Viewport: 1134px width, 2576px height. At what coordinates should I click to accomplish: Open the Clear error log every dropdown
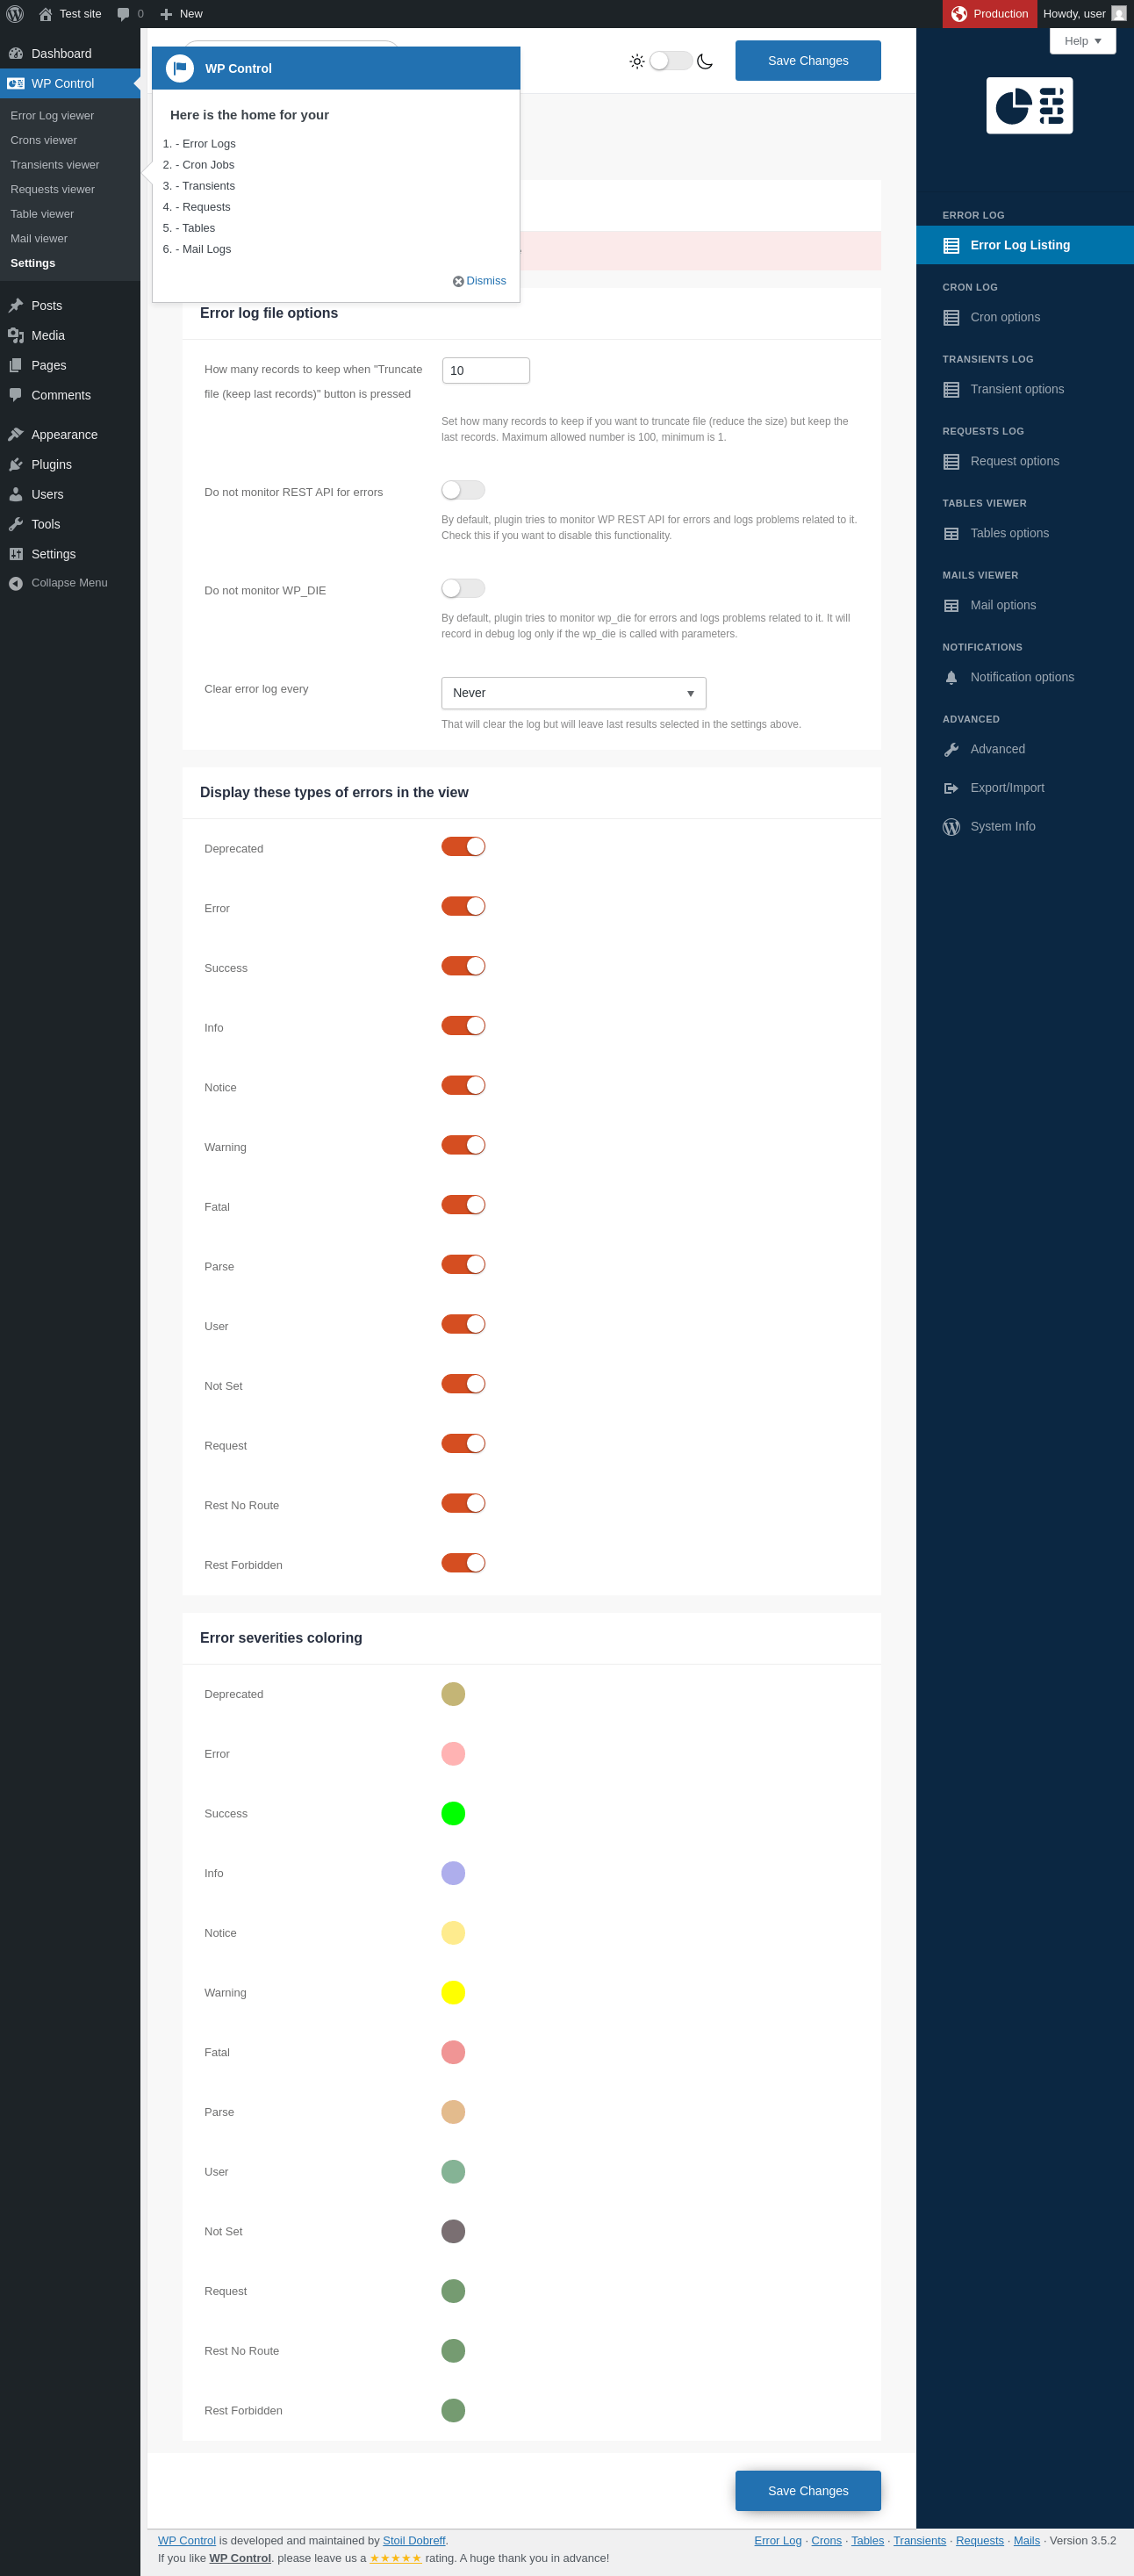click(x=573, y=693)
